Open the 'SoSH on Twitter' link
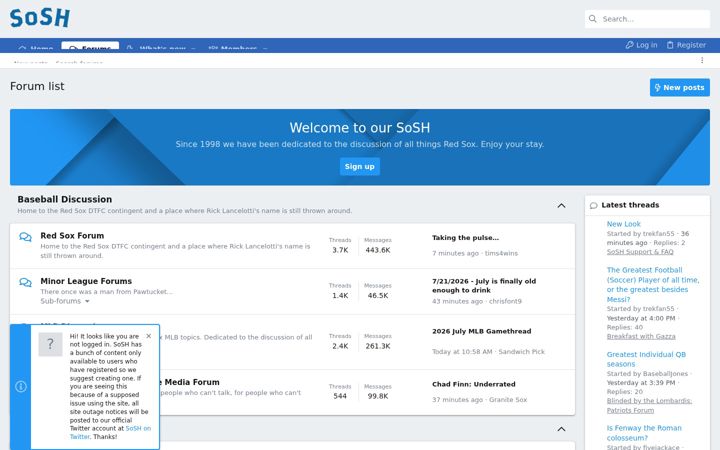Viewport: 720px width, 450px height. click(110, 433)
